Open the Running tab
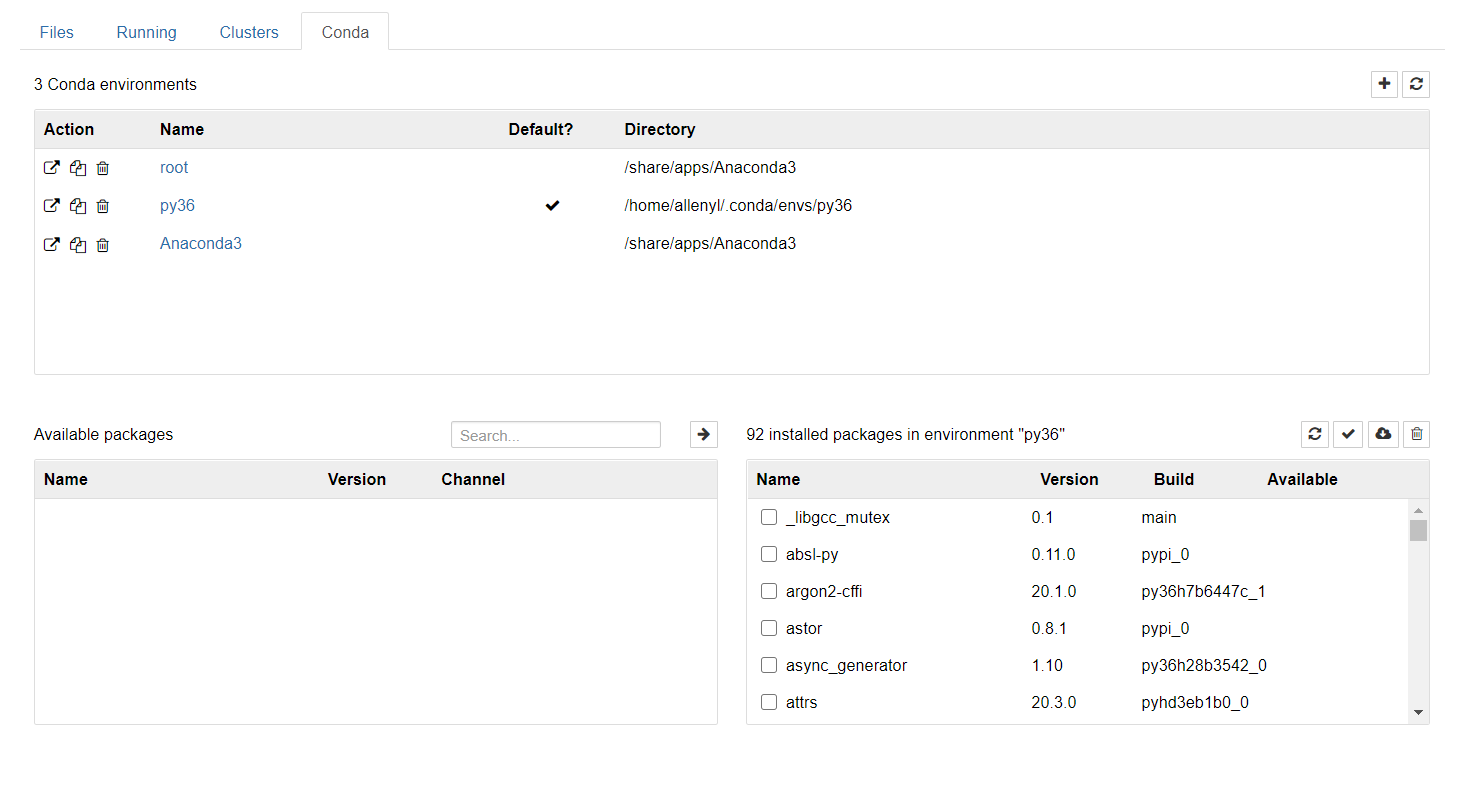The image size is (1470, 785). coord(146,32)
